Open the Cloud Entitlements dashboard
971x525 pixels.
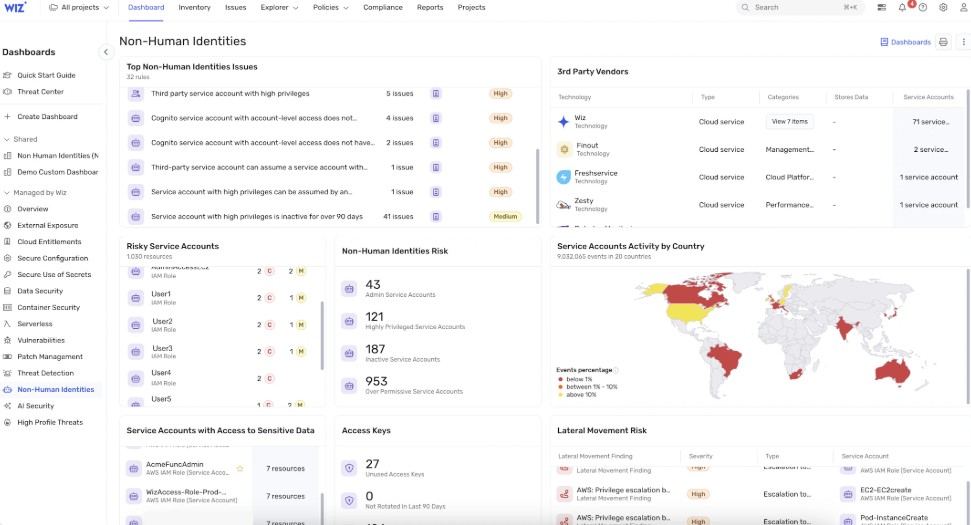coord(49,242)
